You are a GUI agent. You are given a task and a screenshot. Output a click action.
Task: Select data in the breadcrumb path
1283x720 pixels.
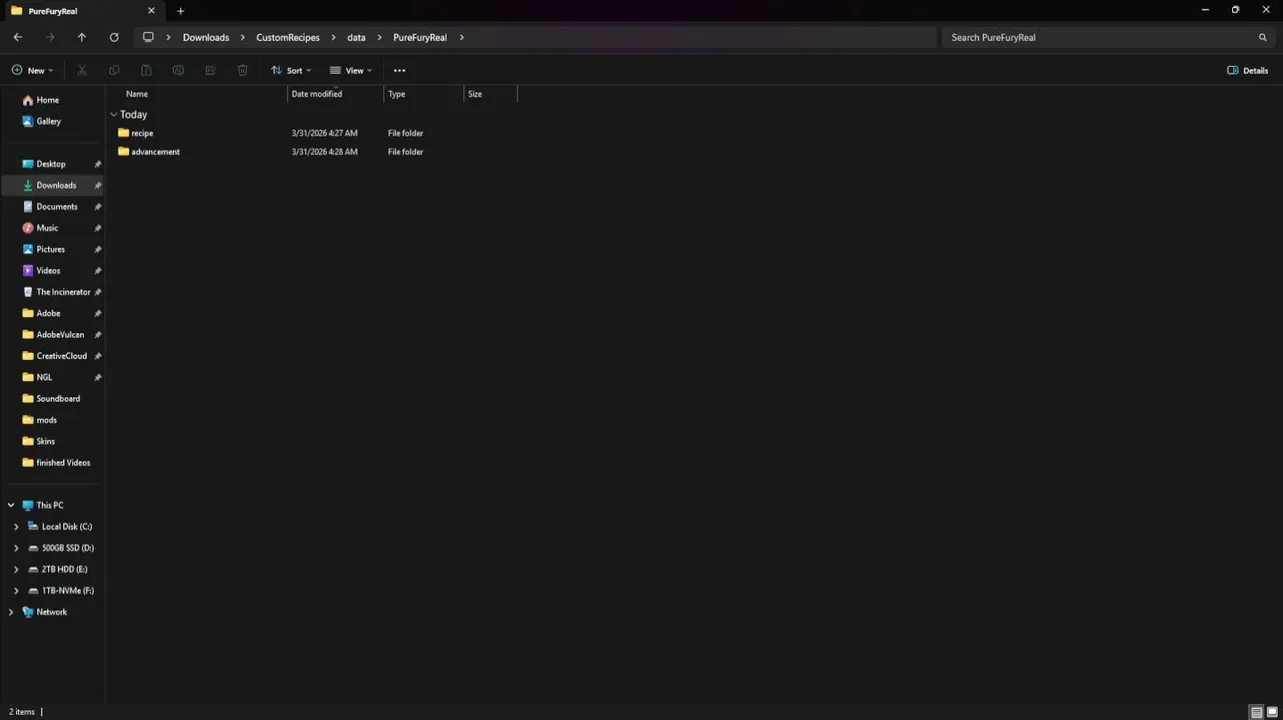click(x=356, y=37)
